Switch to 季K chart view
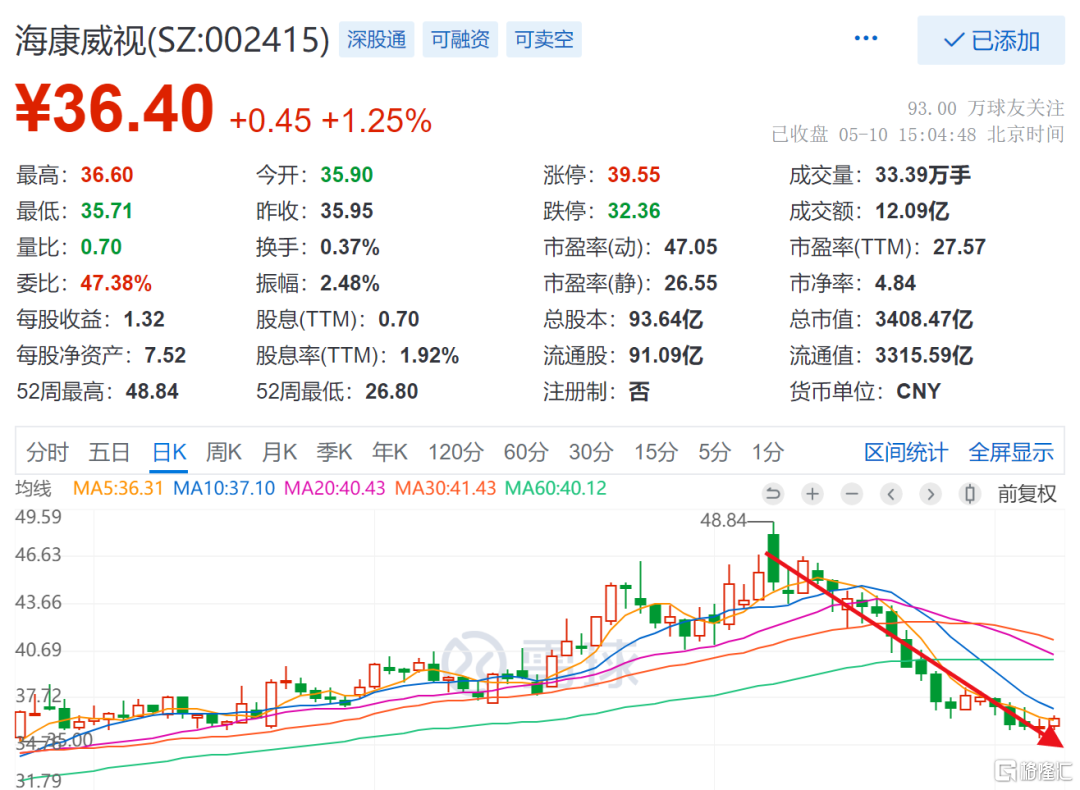The width and height of the screenshot is (1080, 790). pos(334,453)
